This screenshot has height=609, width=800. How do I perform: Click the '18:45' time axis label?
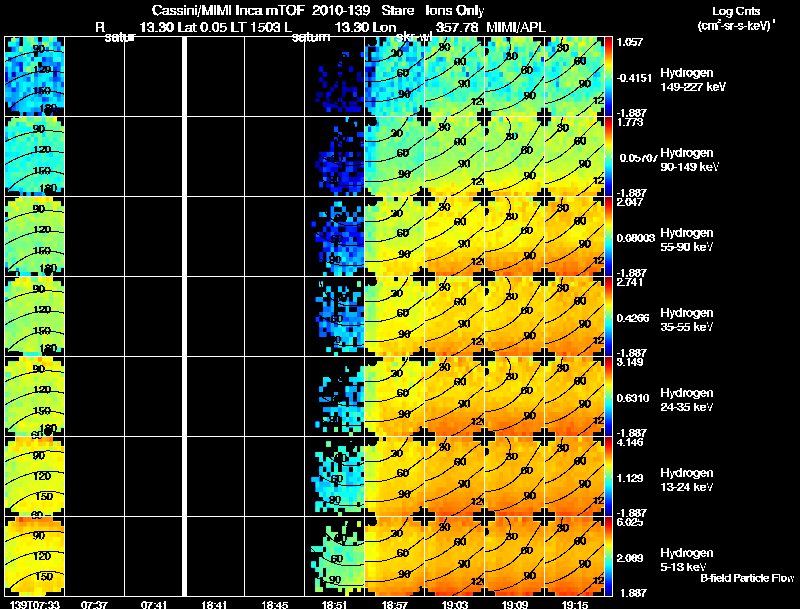(274, 604)
